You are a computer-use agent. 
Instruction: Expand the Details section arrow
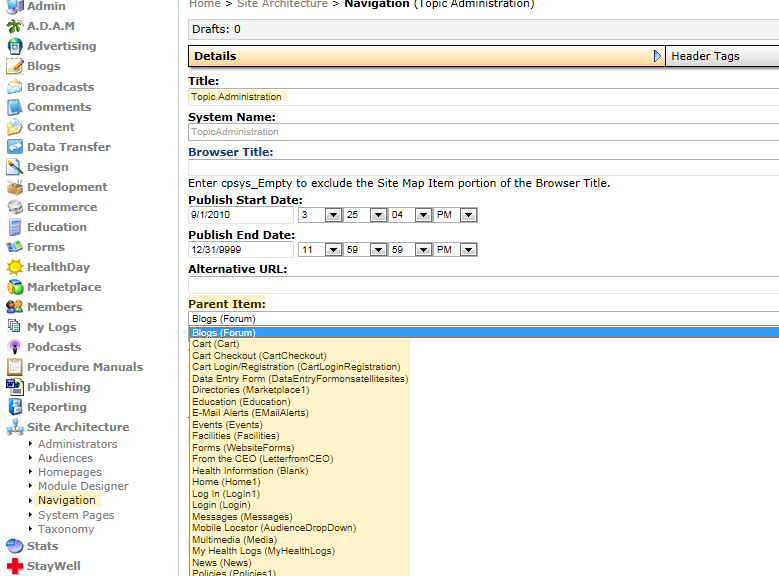click(657, 56)
